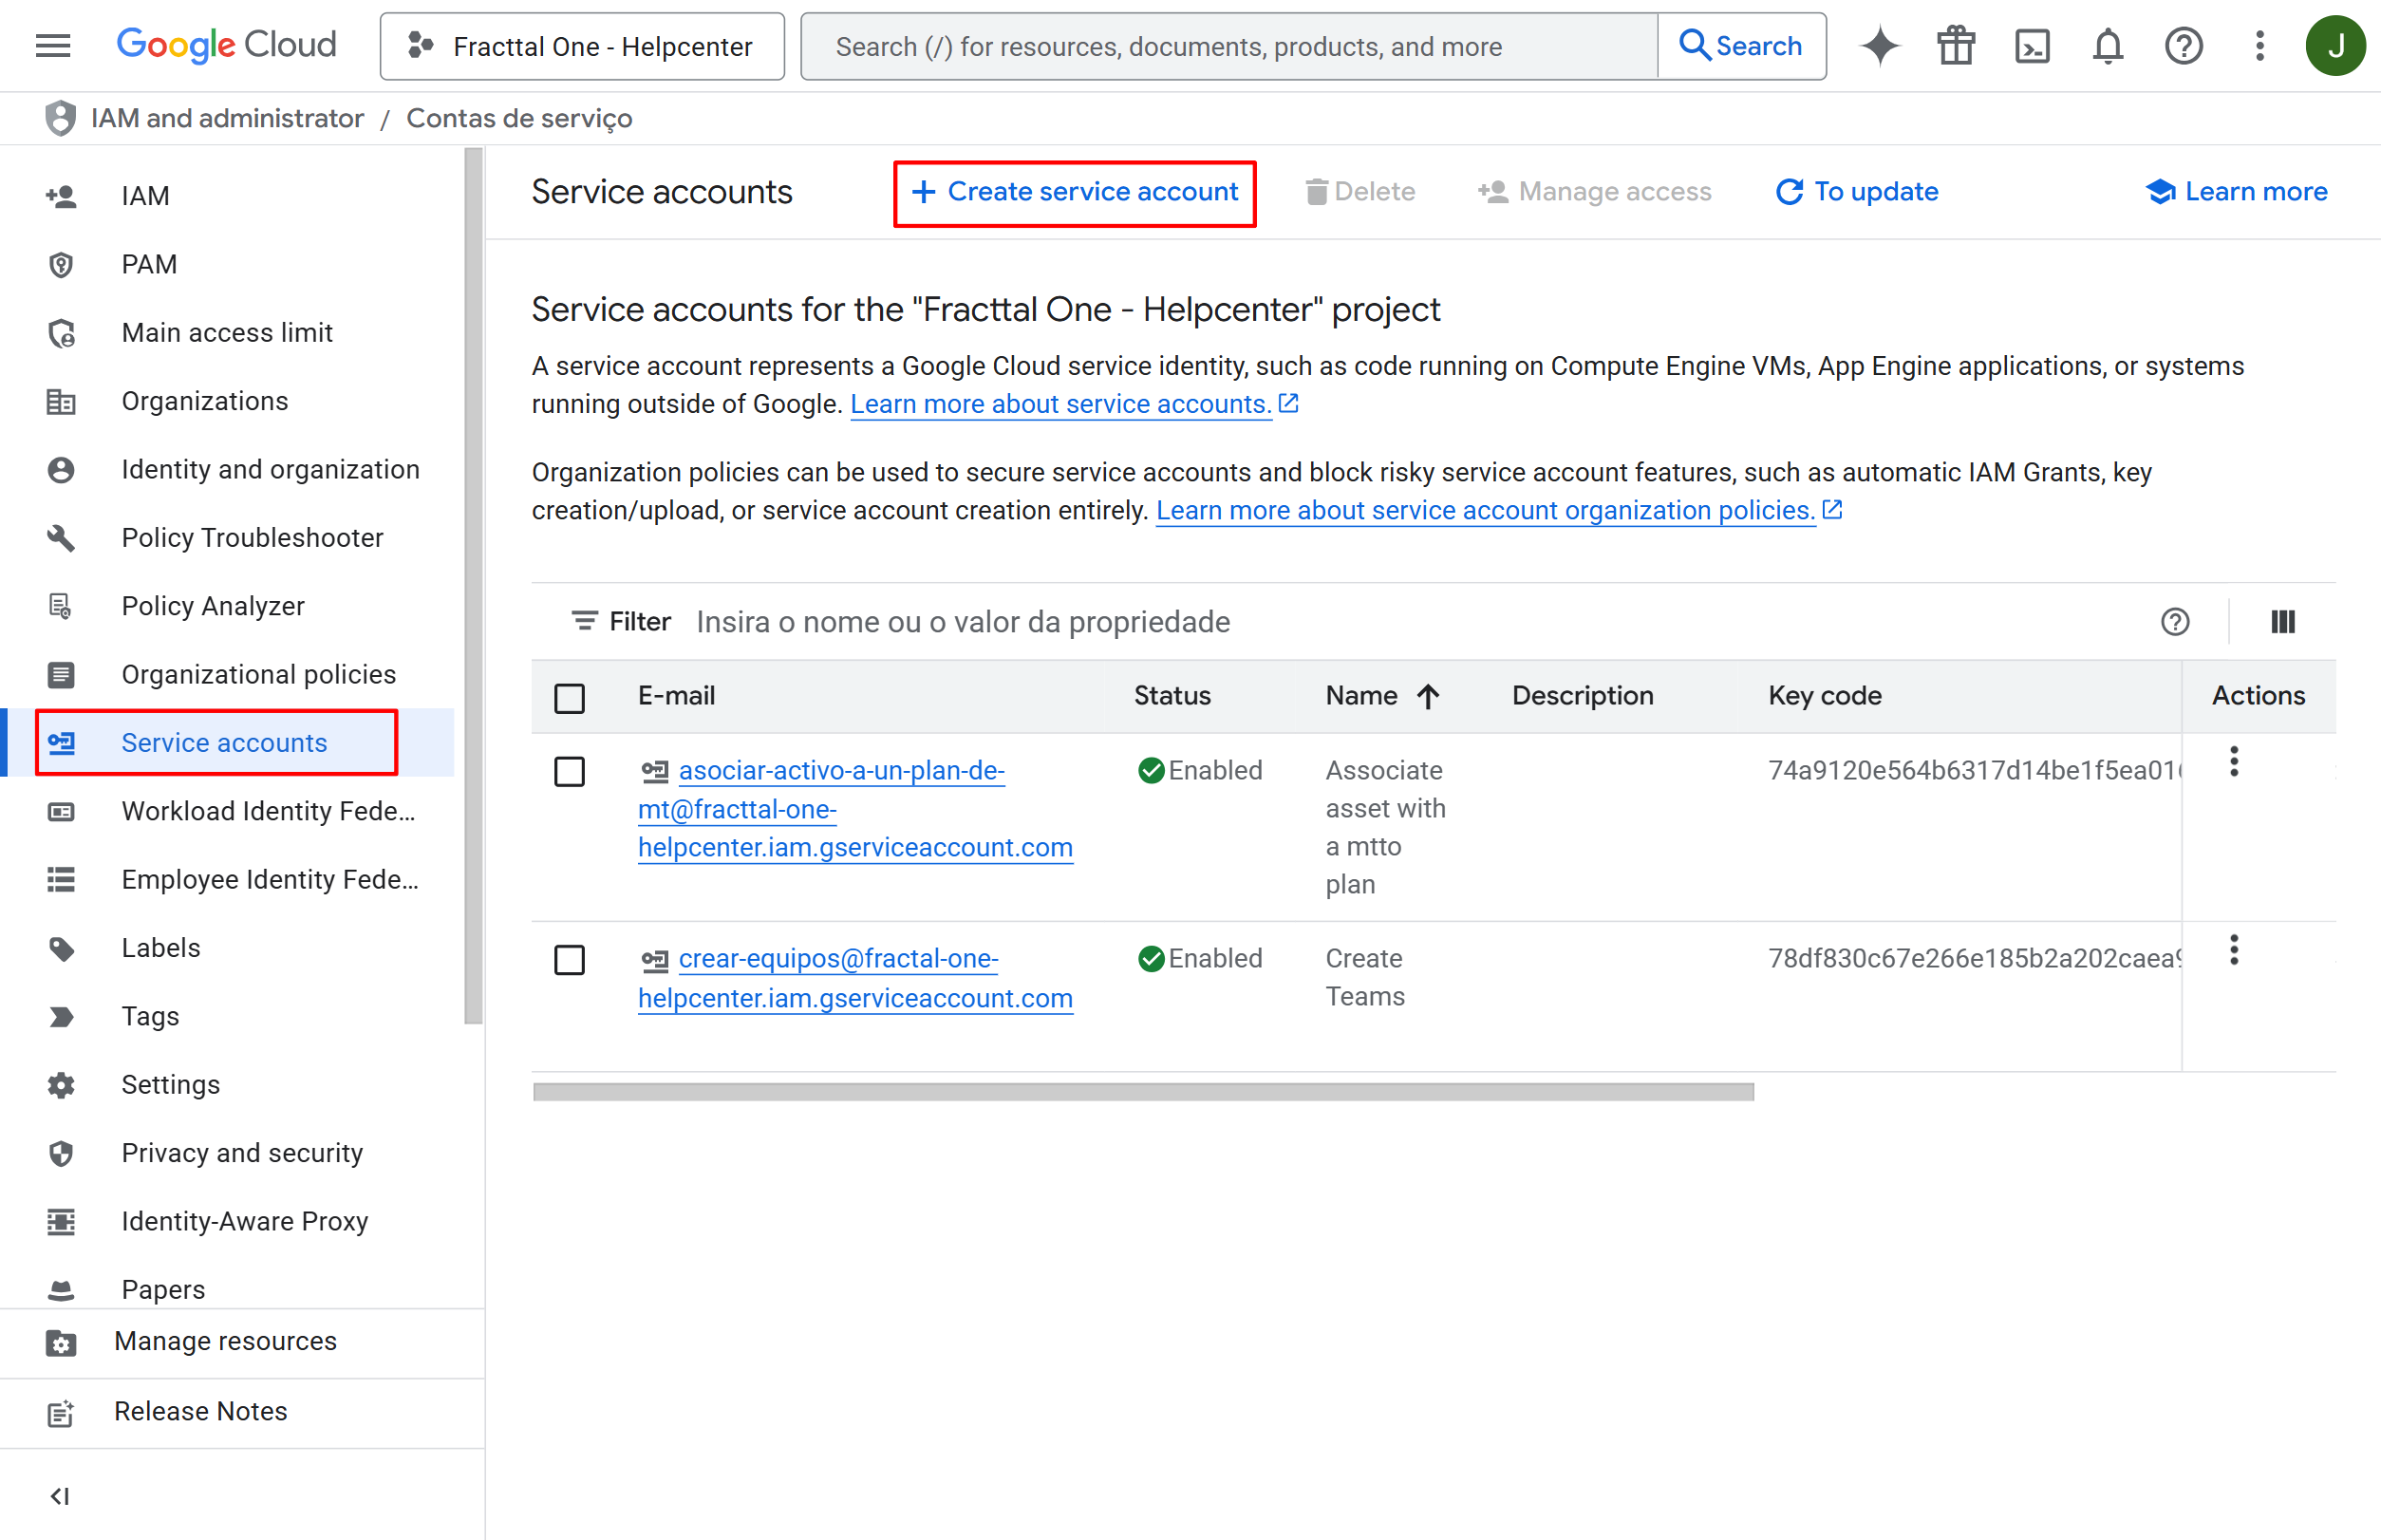Open Learn more about service accounts link
The image size is (2381, 1540).
(1061, 404)
